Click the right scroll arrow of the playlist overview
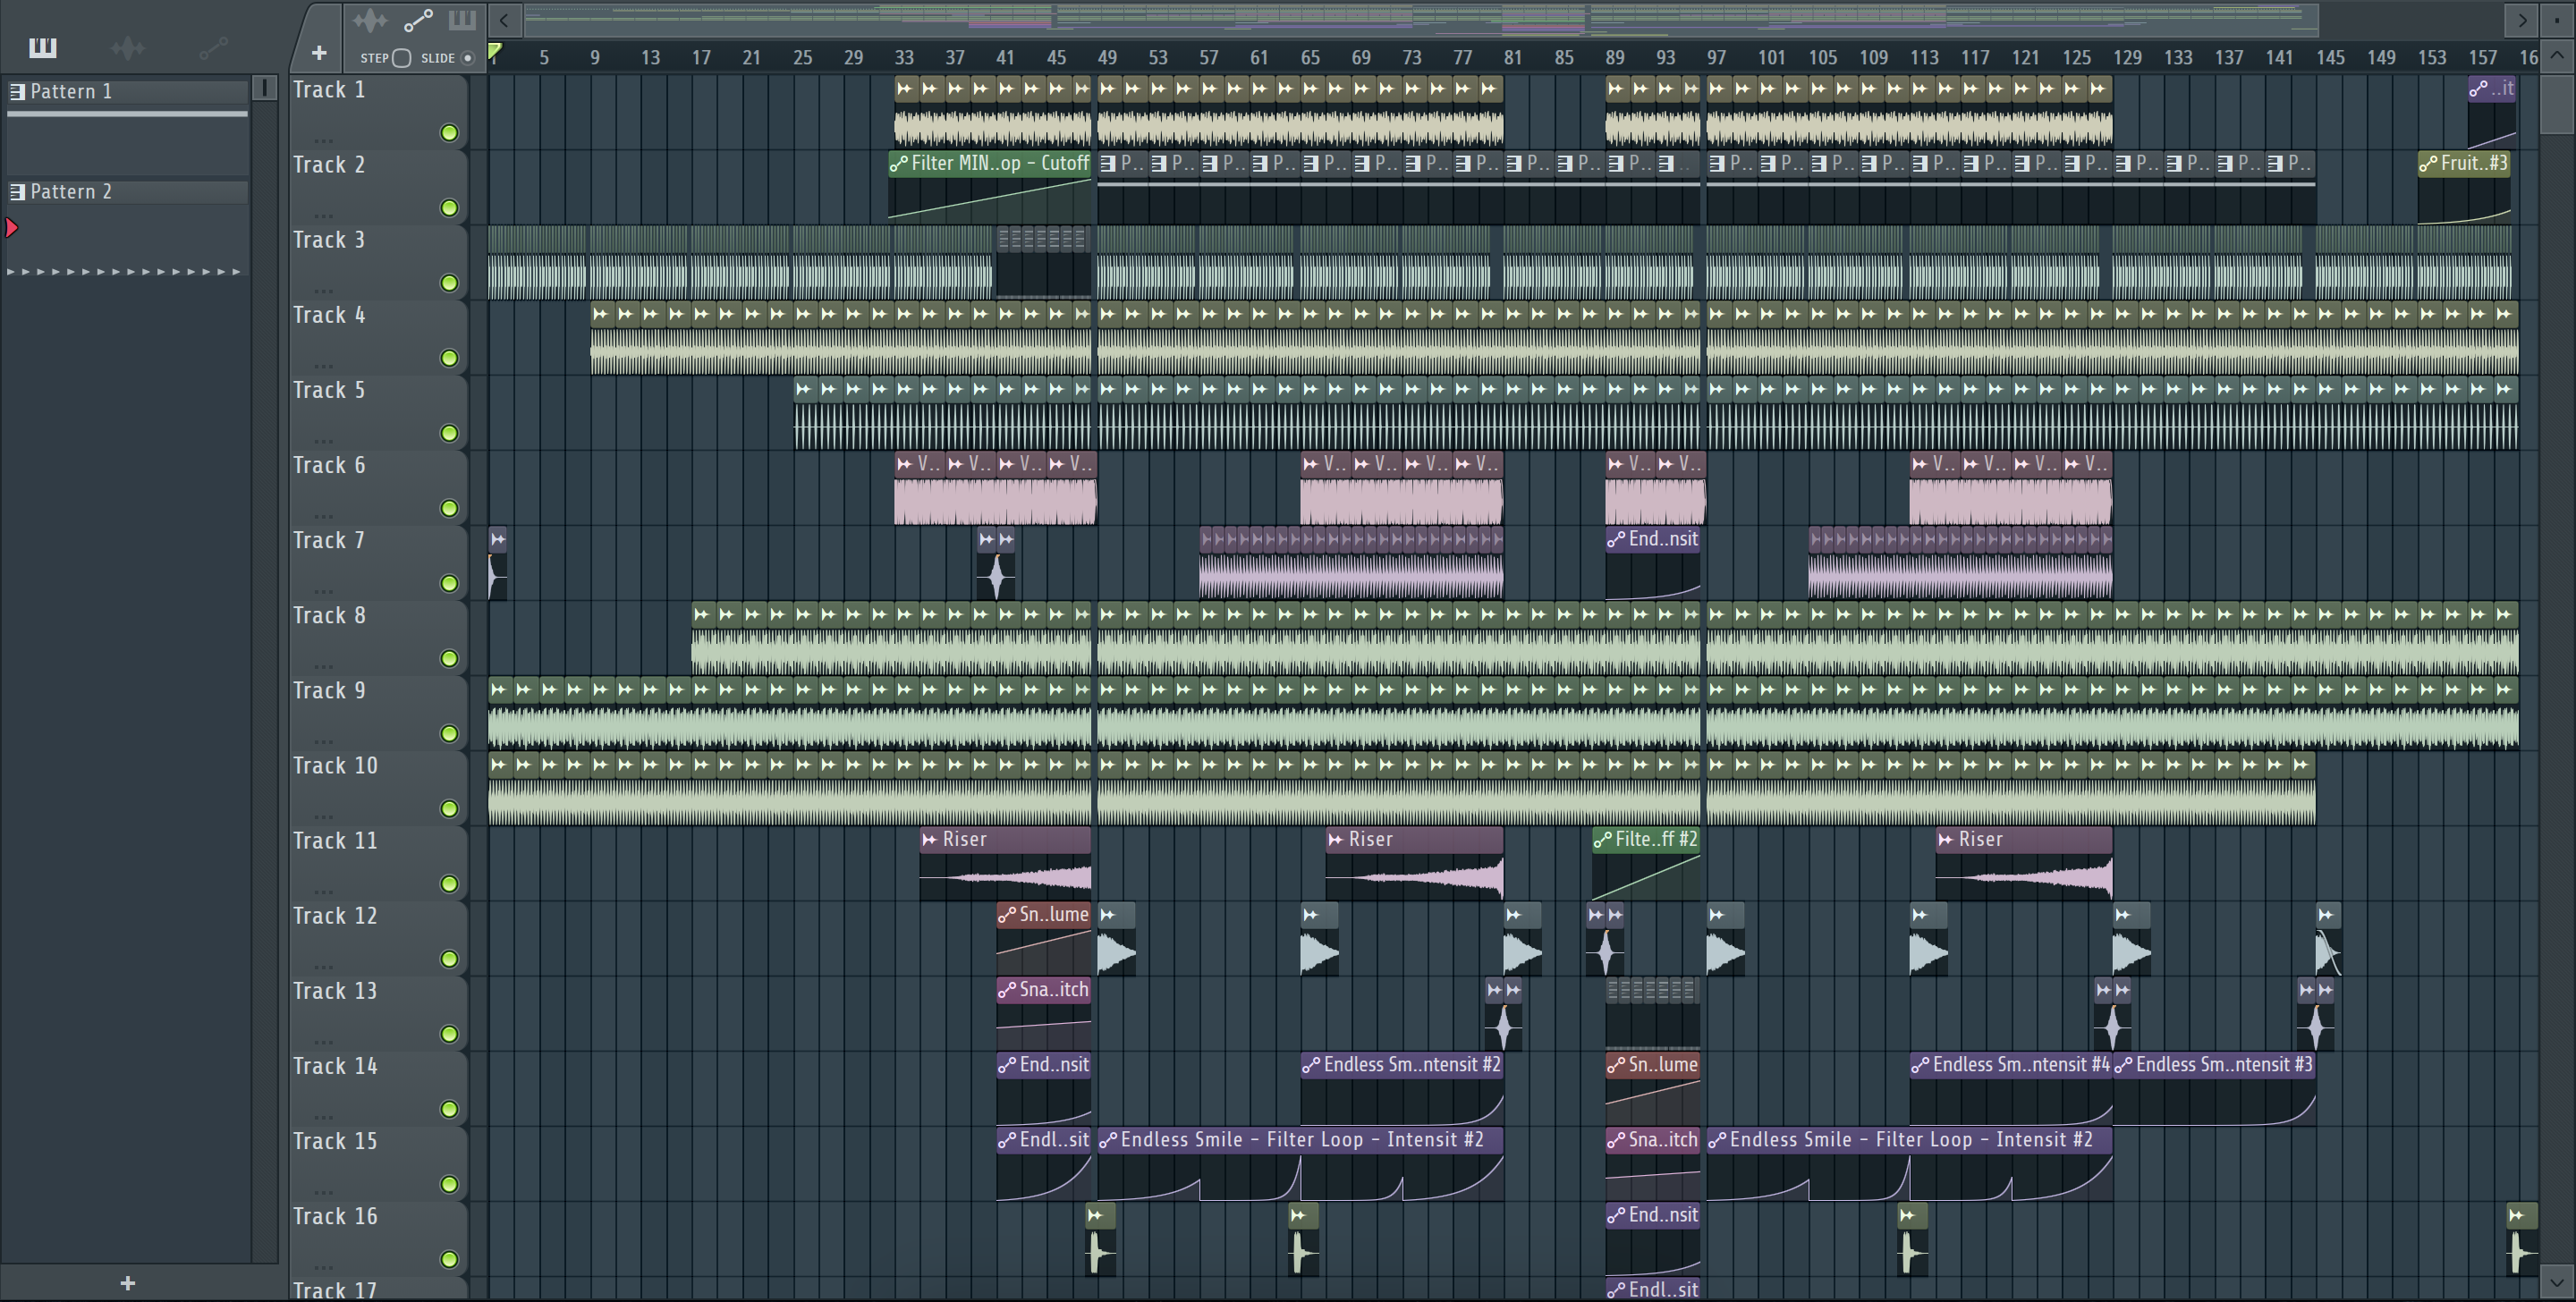The width and height of the screenshot is (2576, 1302). point(2522,20)
